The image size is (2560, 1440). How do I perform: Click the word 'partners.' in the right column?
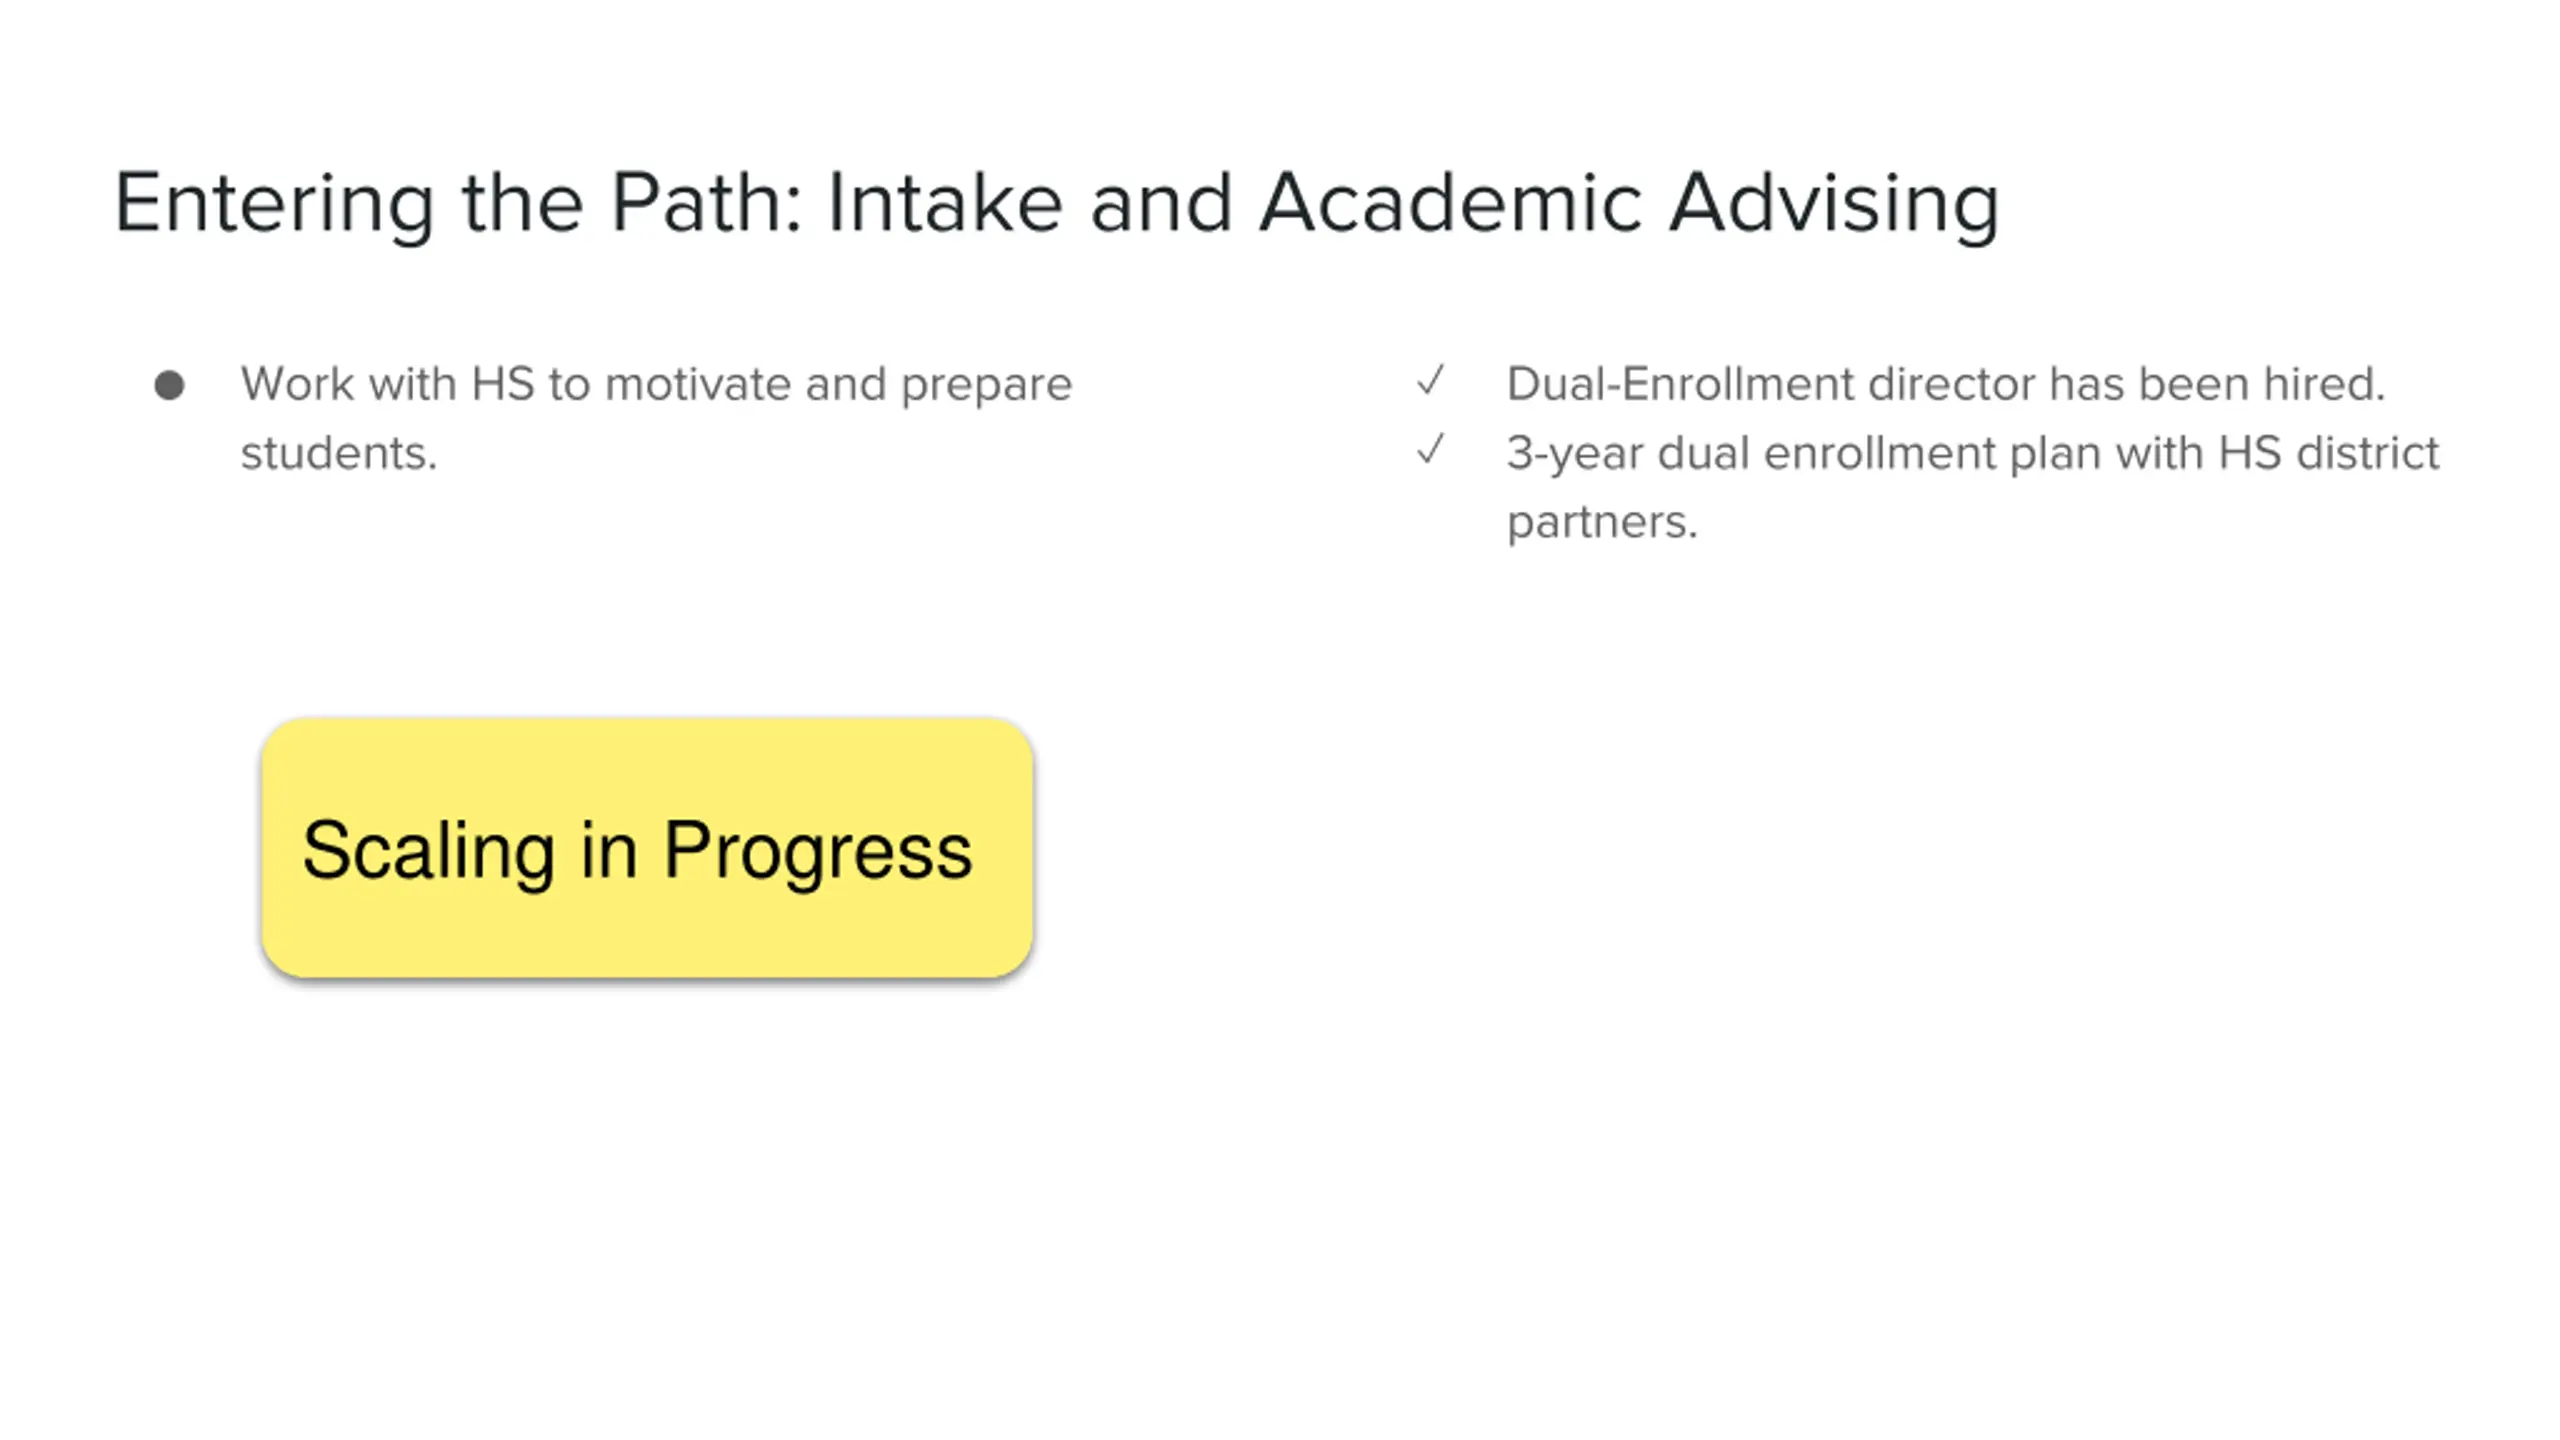tap(1602, 523)
